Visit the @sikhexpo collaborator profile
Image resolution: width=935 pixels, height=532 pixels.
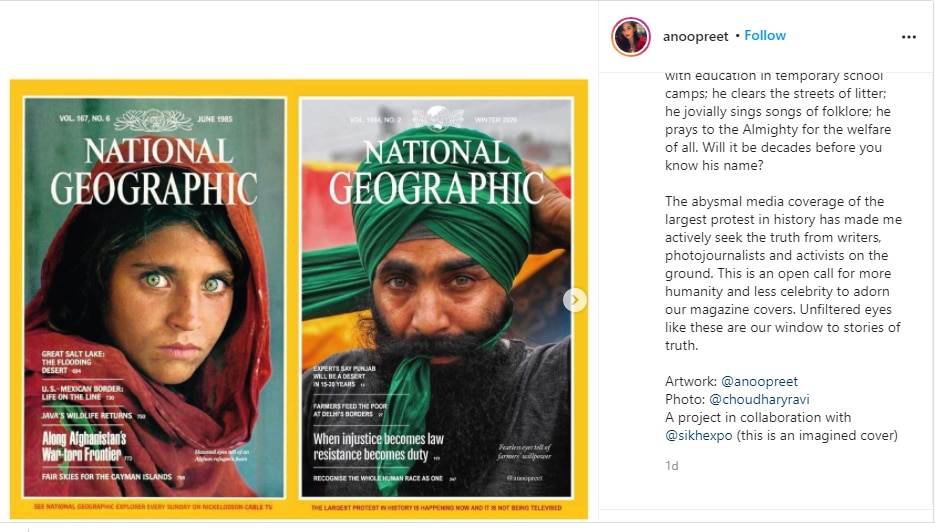pyautogui.click(x=701, y=435)
